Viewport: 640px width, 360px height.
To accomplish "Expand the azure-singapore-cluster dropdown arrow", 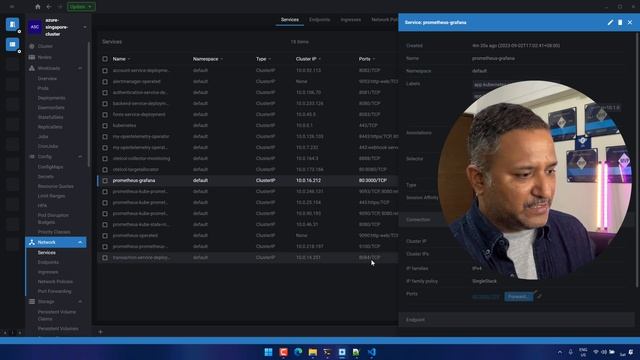I will click(x=85, y=27).
